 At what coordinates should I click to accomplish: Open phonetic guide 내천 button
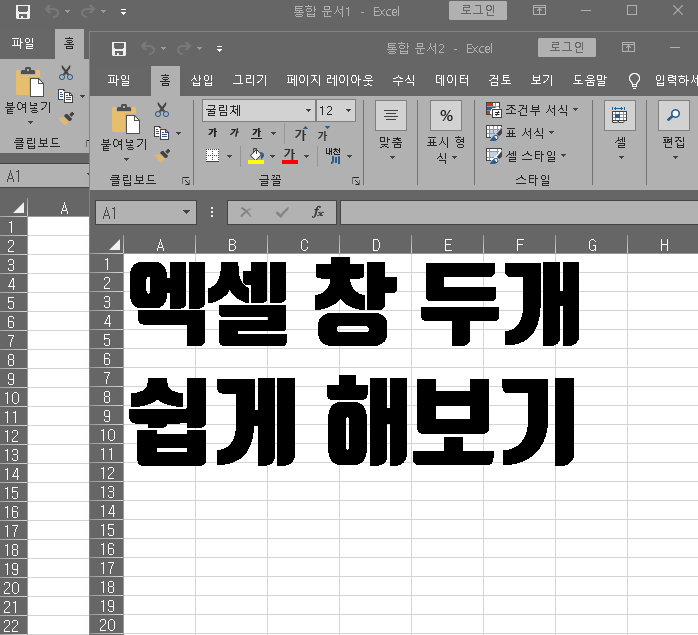[333, 156]
